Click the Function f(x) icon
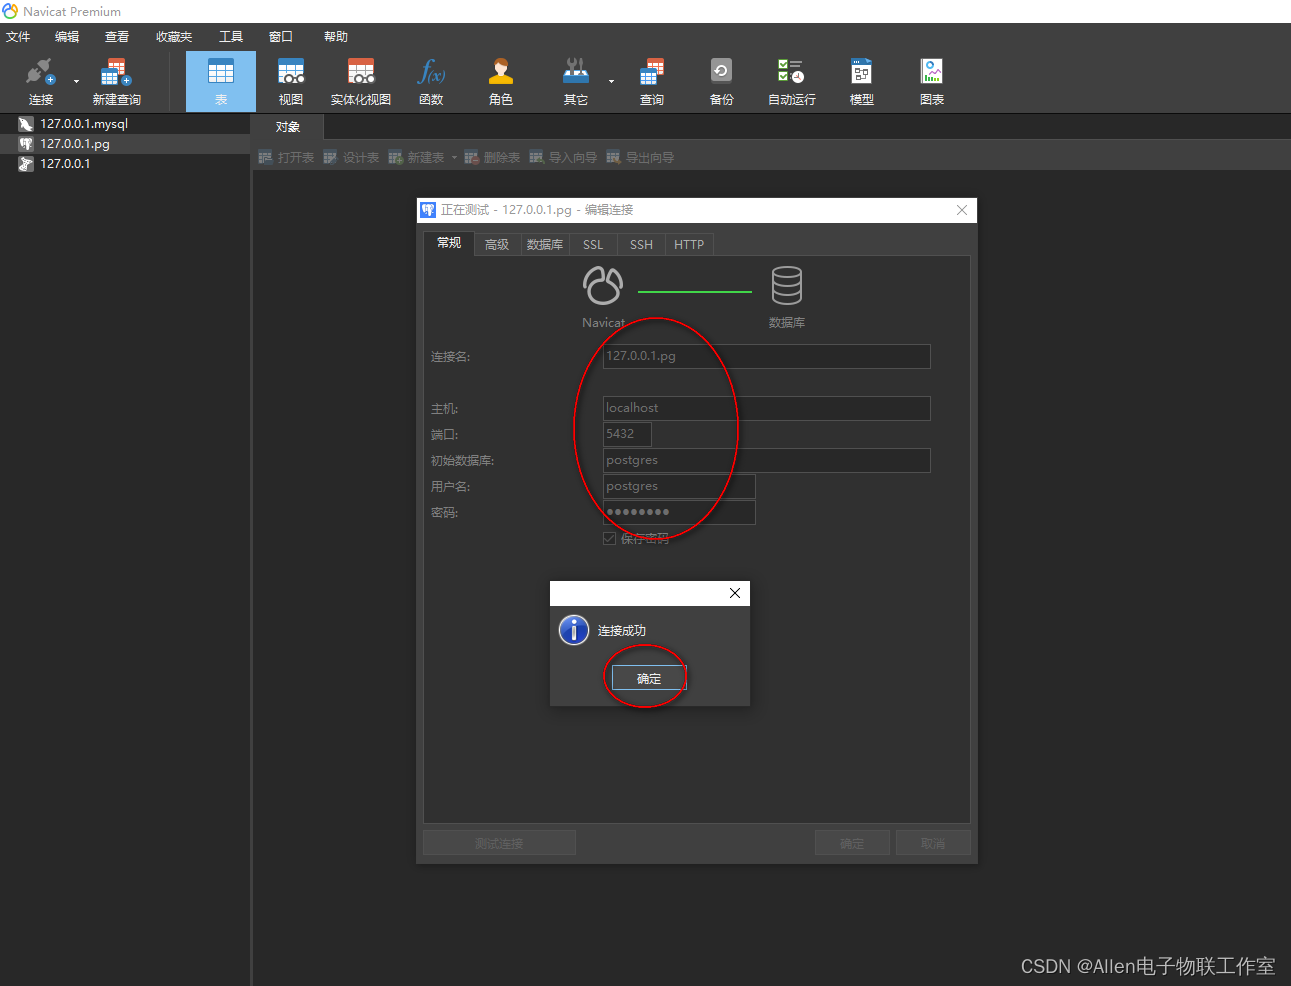 431,72
